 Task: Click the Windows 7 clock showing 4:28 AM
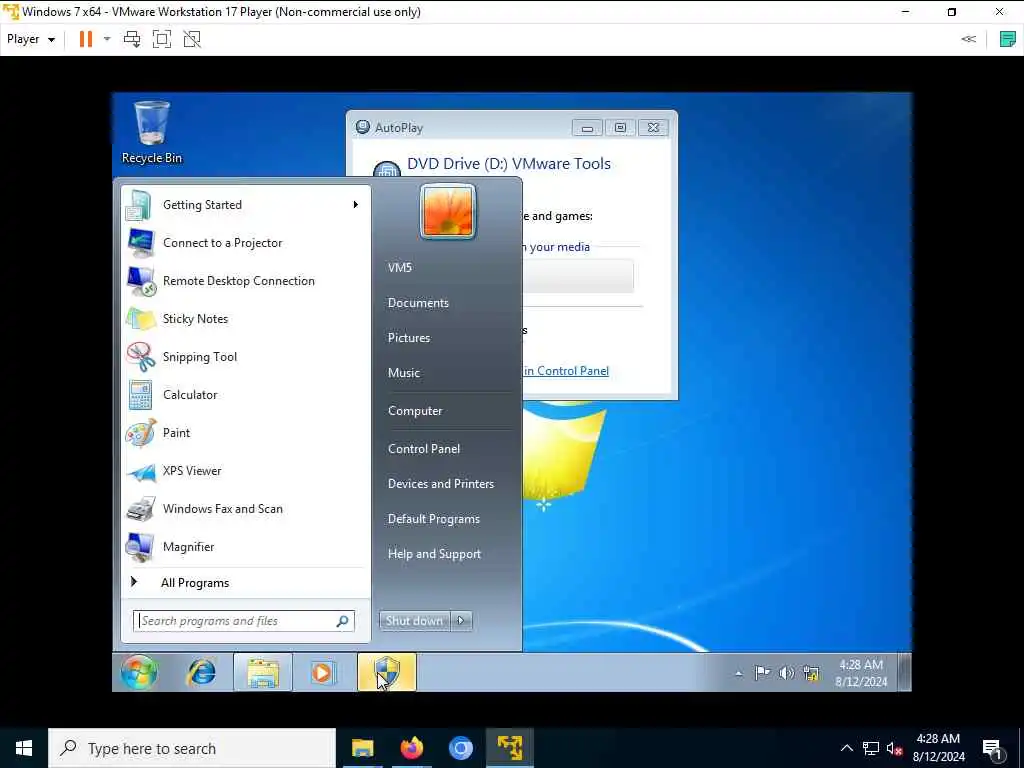pyautogui.click(x=861, y=673)
